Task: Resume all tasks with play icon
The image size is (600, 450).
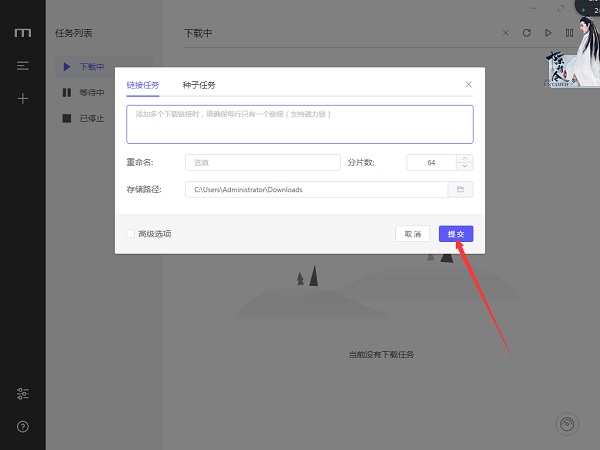Action: pos(548,33)
